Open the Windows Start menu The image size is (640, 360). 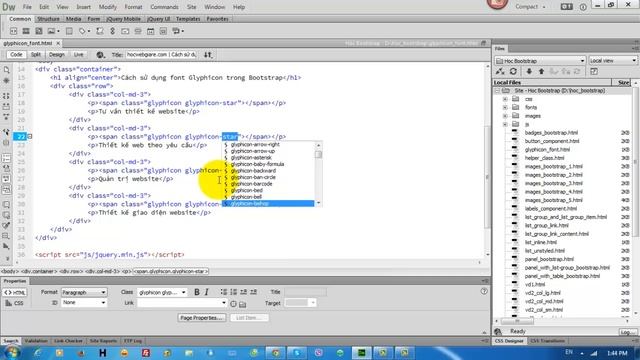click(x=11, y=352)
